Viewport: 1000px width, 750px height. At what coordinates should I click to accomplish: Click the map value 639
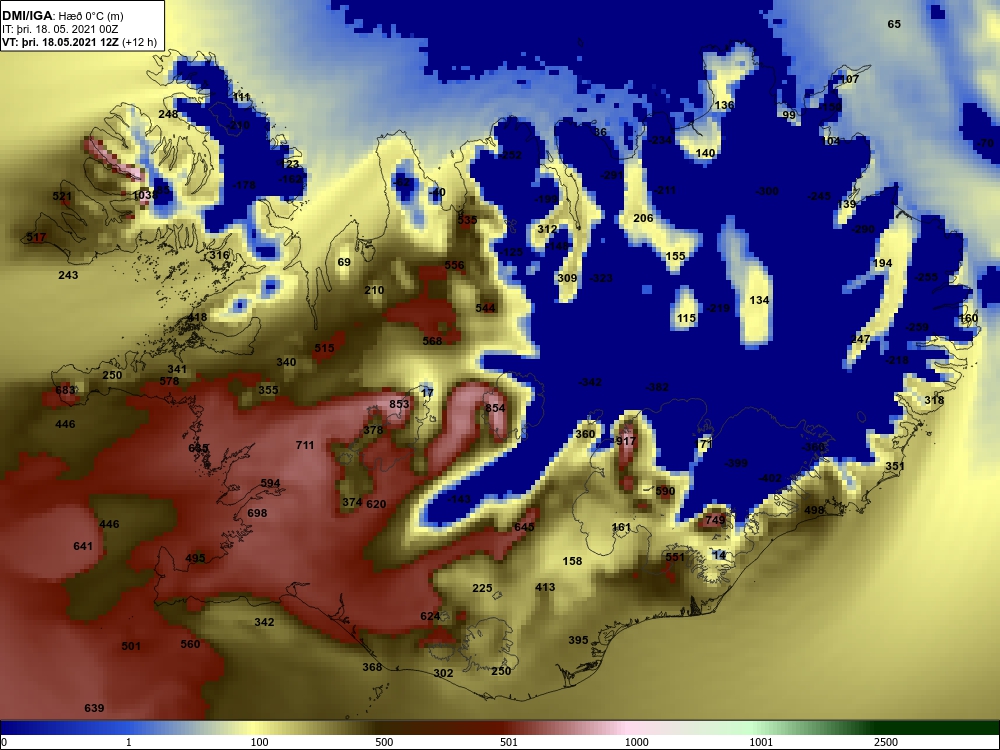(x=94, y=709)
